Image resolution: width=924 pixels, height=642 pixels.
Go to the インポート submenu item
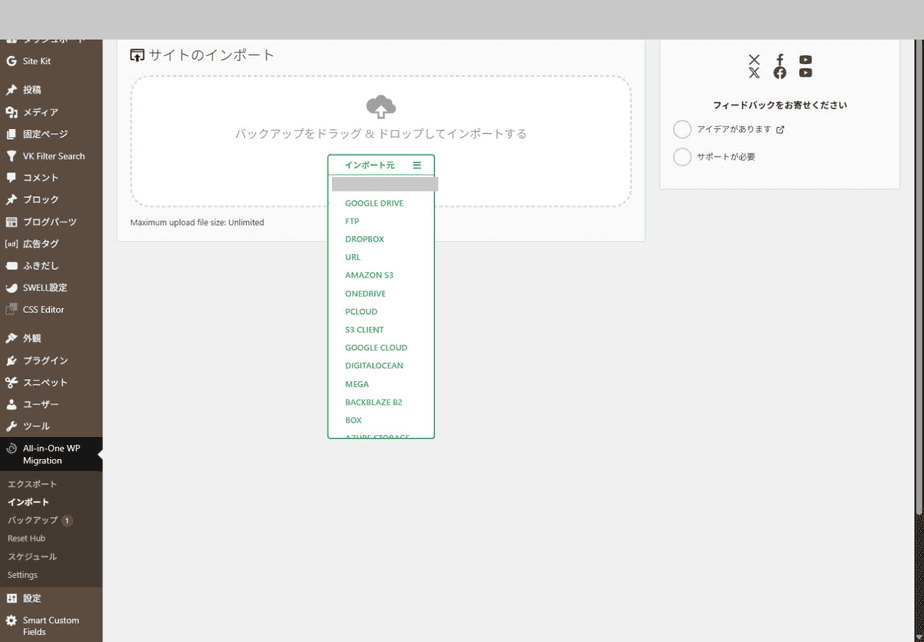pos(28,502)
